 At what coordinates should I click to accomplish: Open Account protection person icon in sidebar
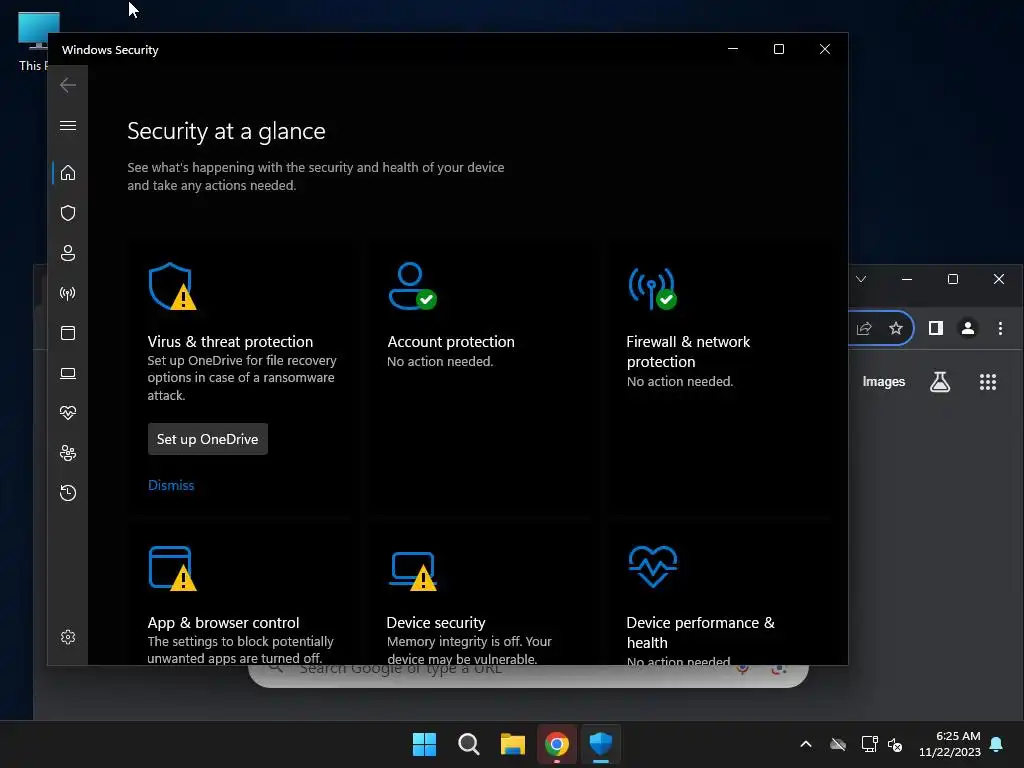tap(68, 253)
